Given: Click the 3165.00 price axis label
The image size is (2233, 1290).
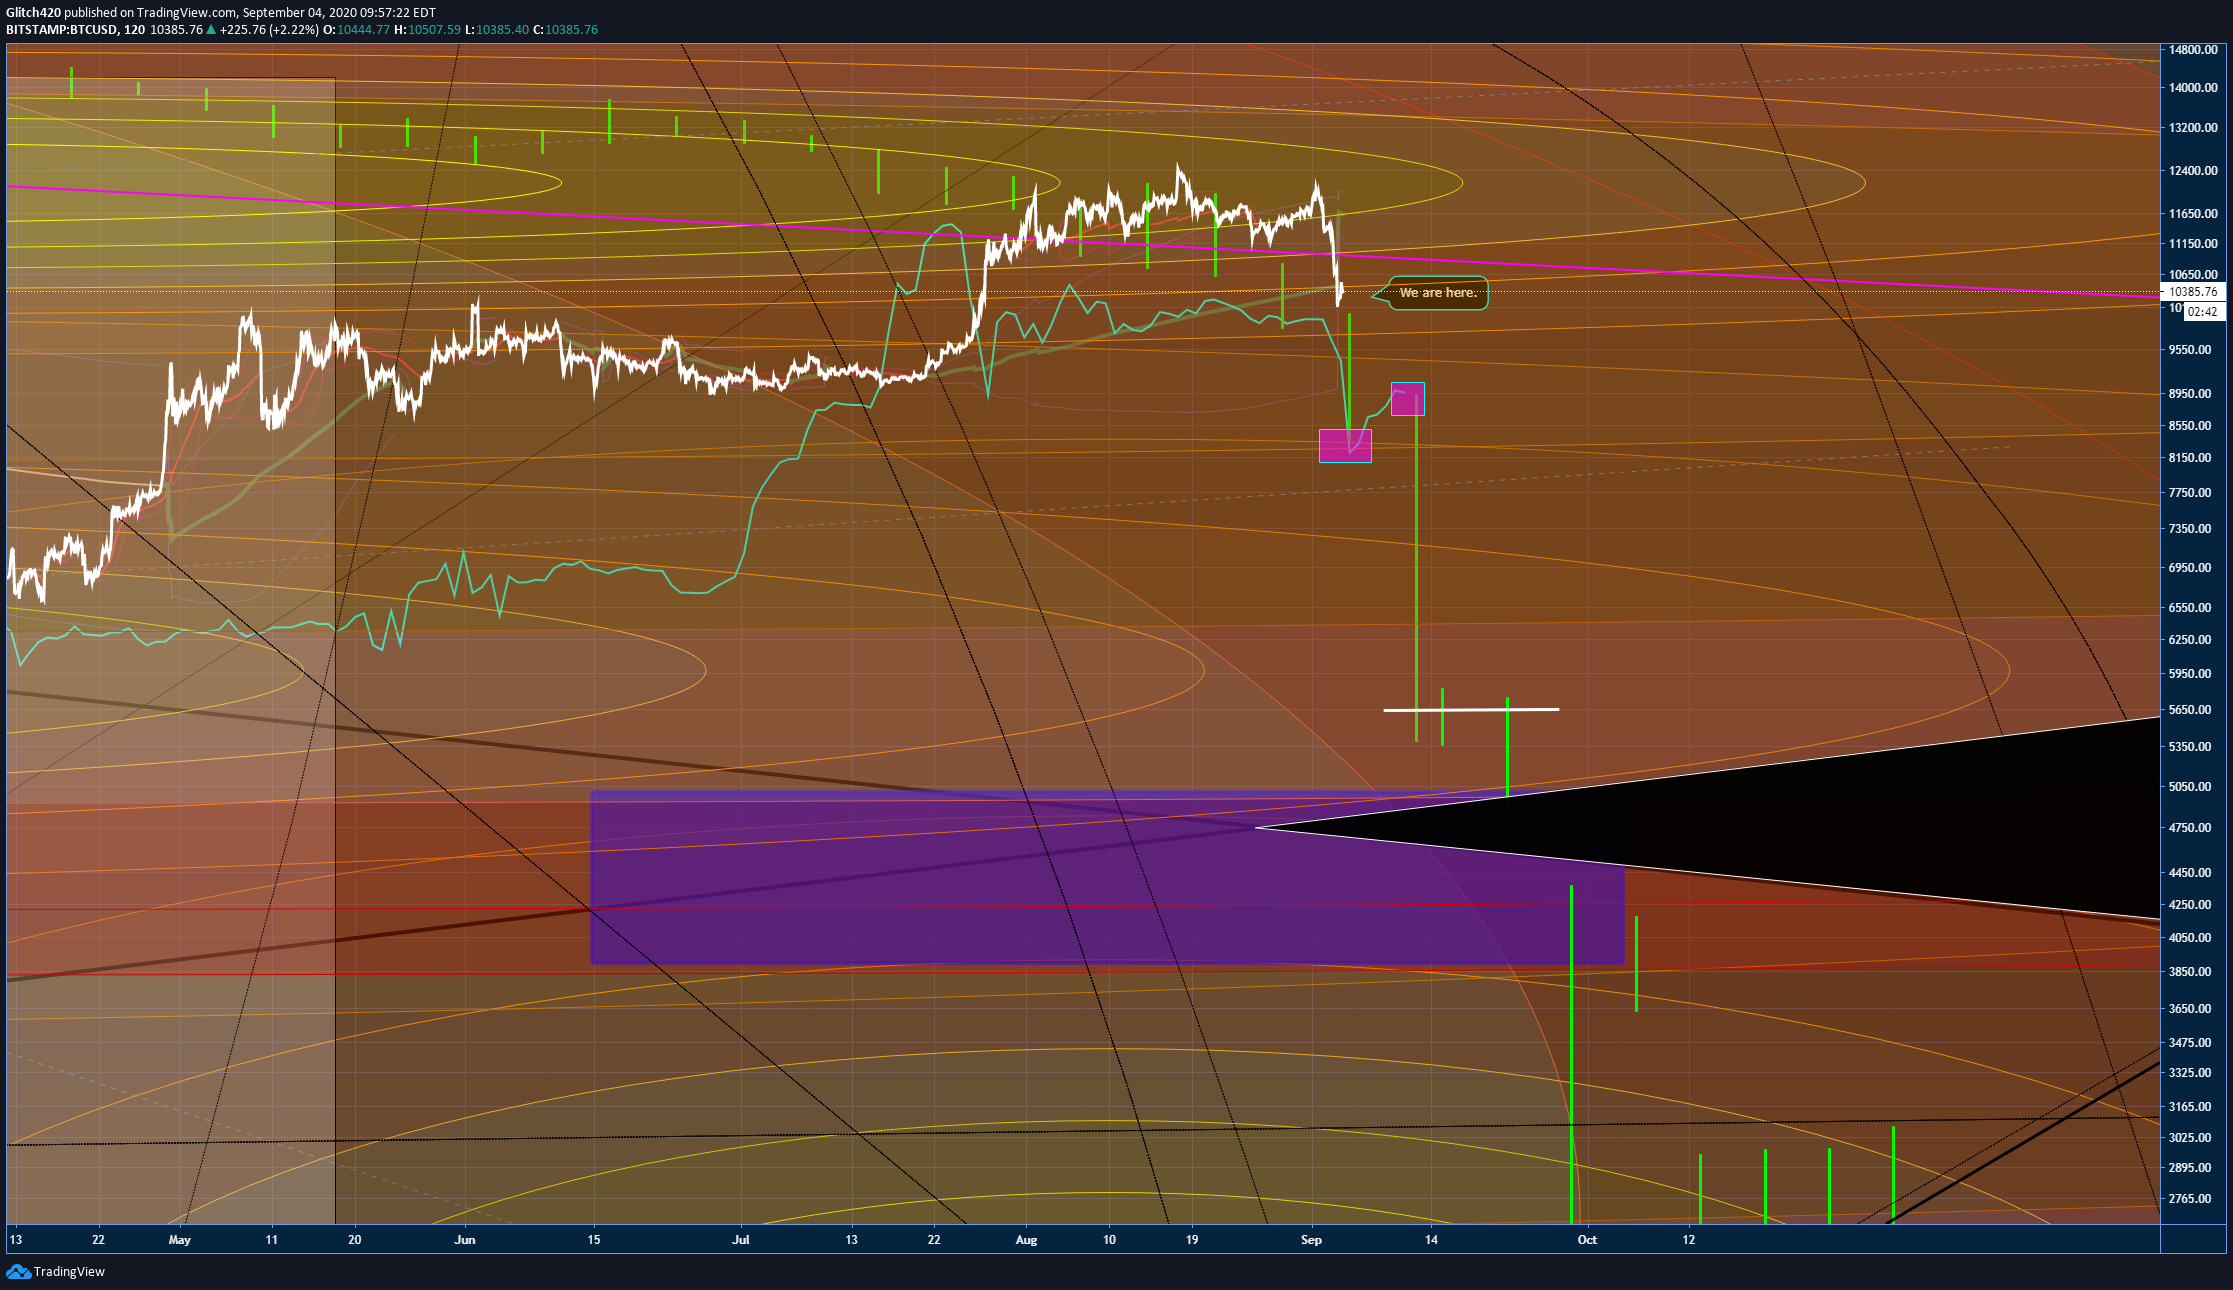Looking at the screenshot, I should pos(2189,1107).
